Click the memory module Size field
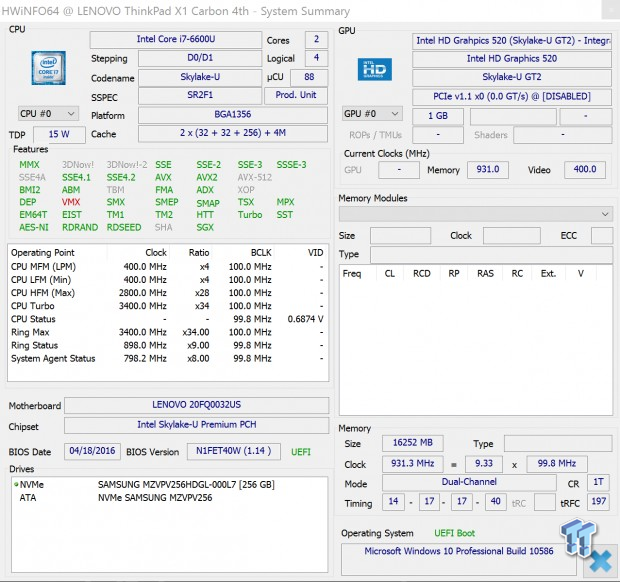Viewport: 620px width, 582px height. [x=400, y=236]
